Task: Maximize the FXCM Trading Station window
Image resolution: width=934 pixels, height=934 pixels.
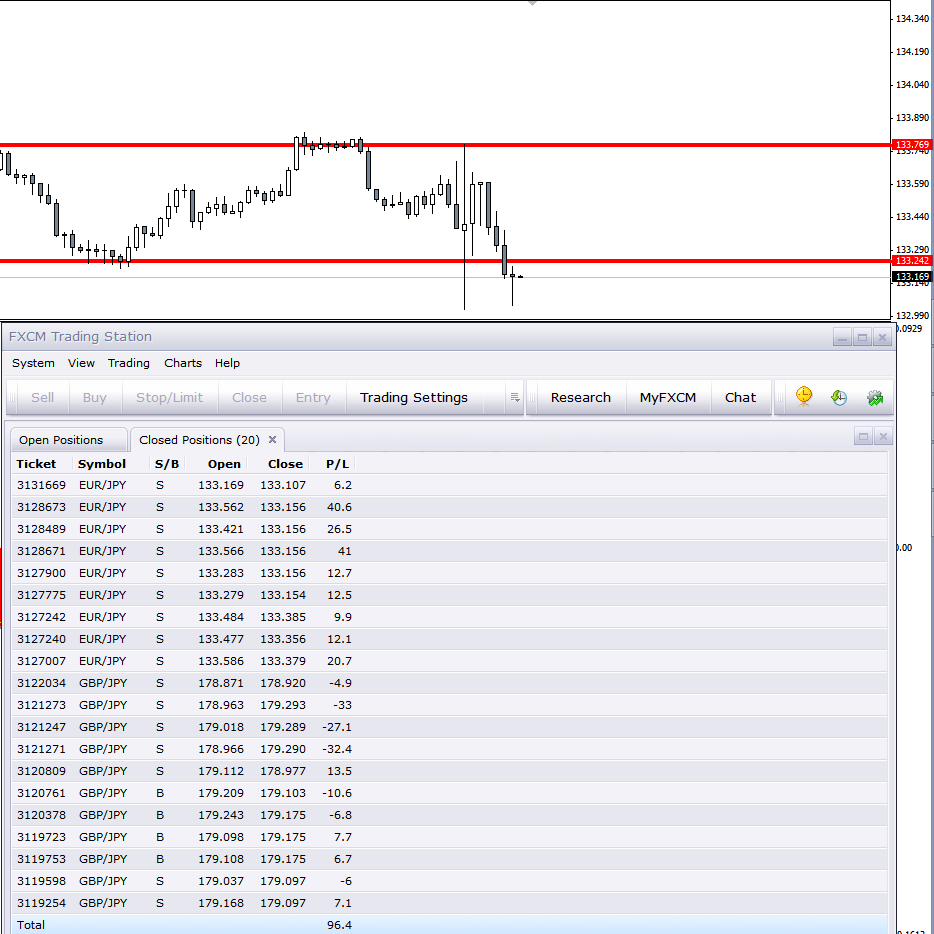Action: (x=863, y=338)
